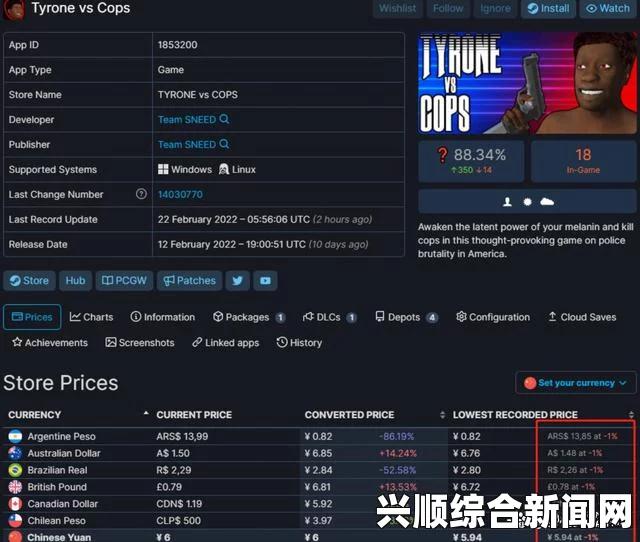
Task: Click the British flag icon
Action: (x=15, y=487)
